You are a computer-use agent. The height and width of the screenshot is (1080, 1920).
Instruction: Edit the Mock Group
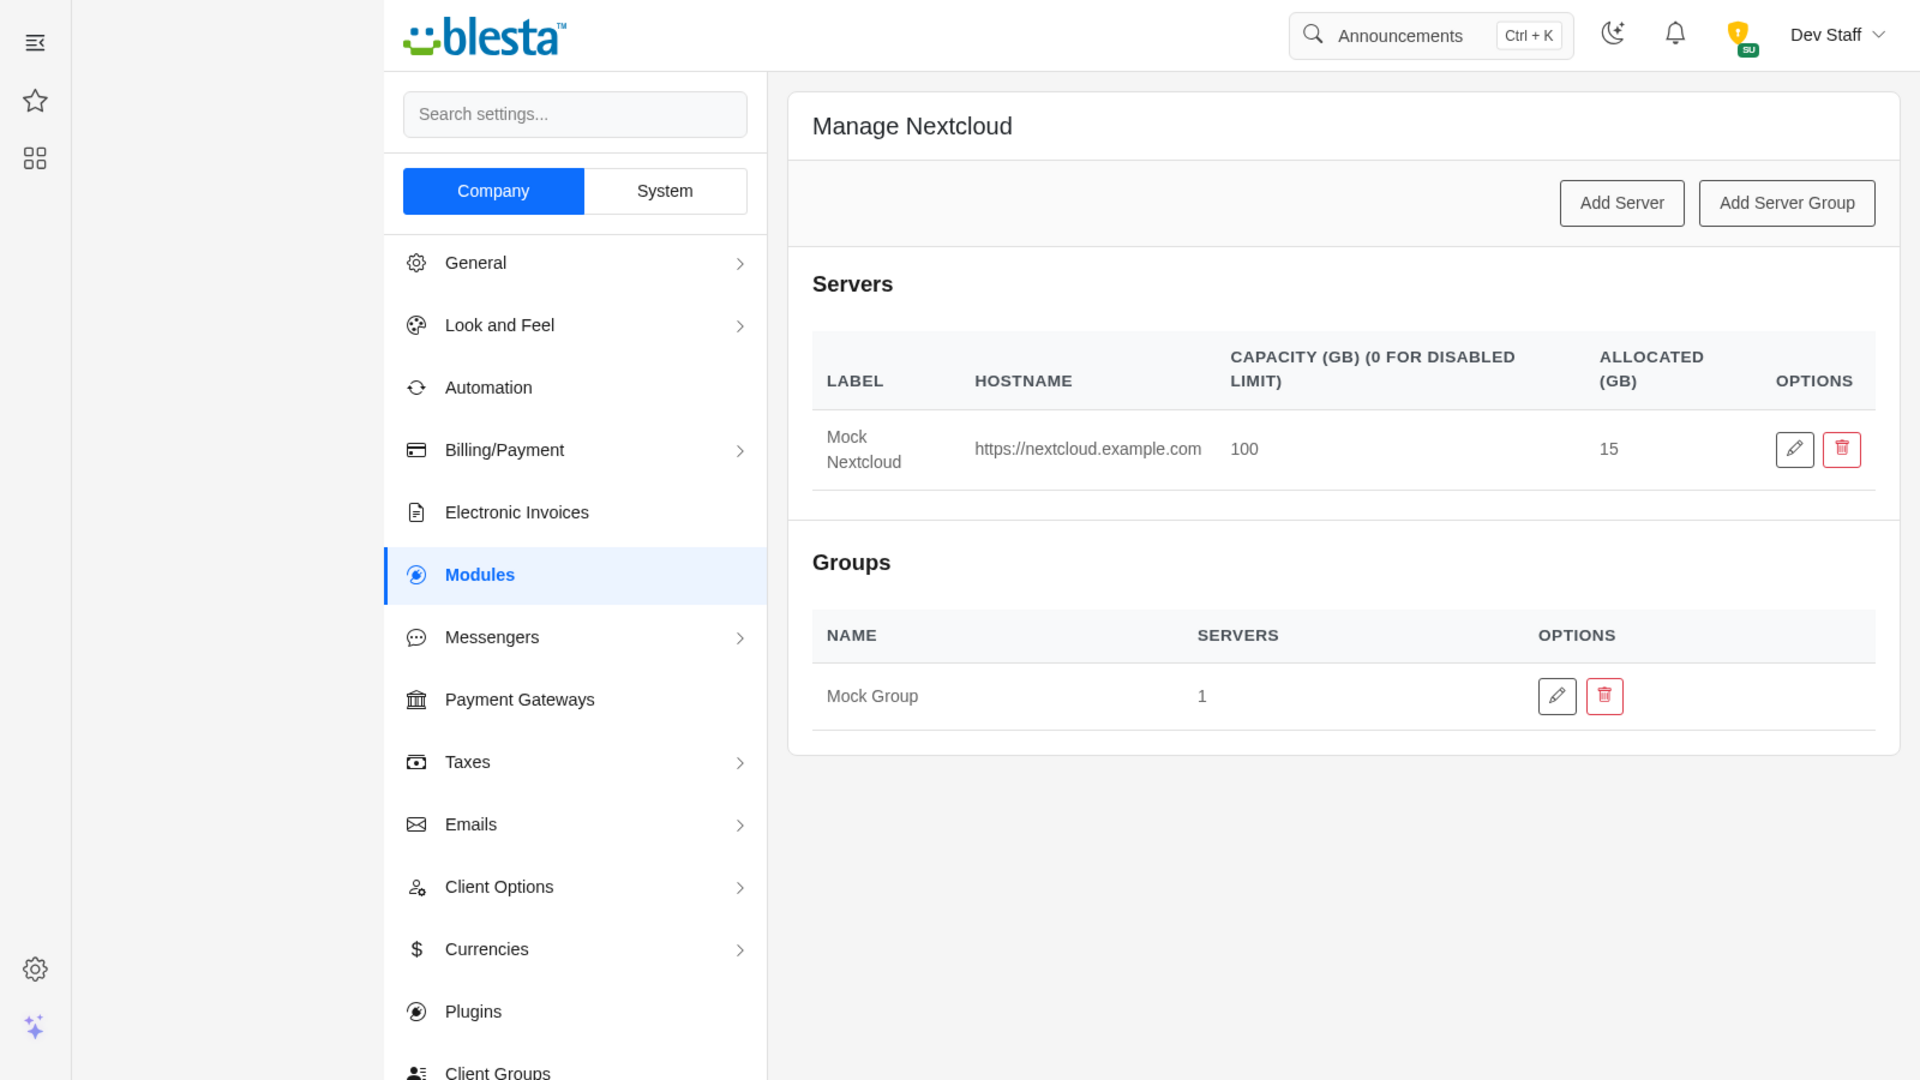point(1557,697)
